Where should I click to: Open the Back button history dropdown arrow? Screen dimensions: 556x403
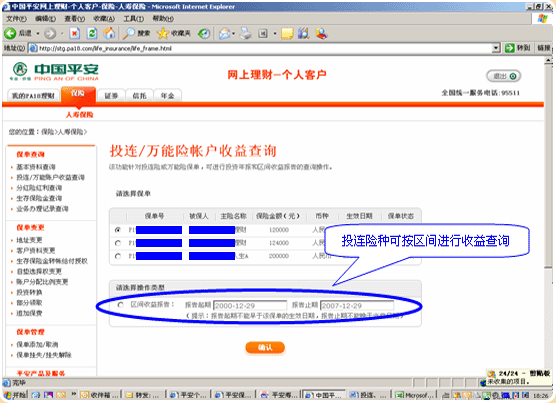(38, 34)
